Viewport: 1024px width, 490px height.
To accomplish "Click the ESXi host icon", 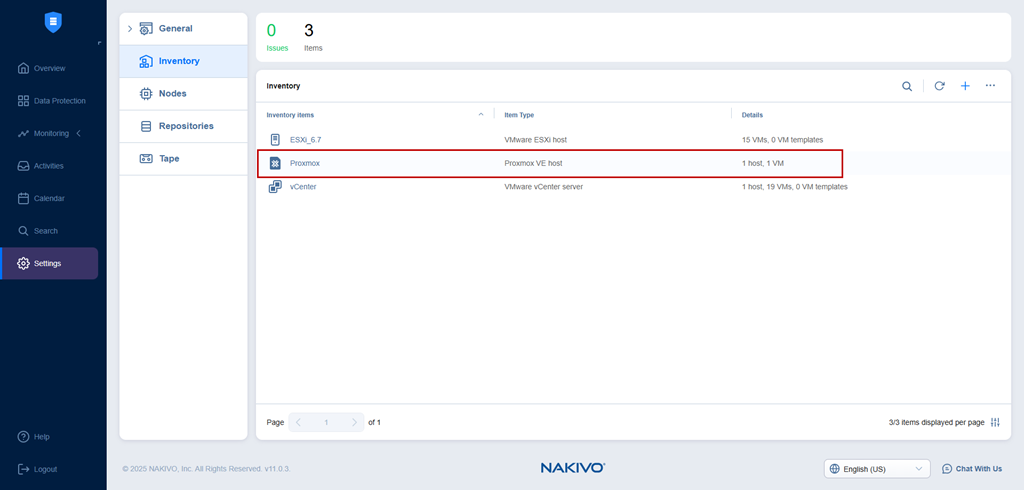I will point(275,140).
